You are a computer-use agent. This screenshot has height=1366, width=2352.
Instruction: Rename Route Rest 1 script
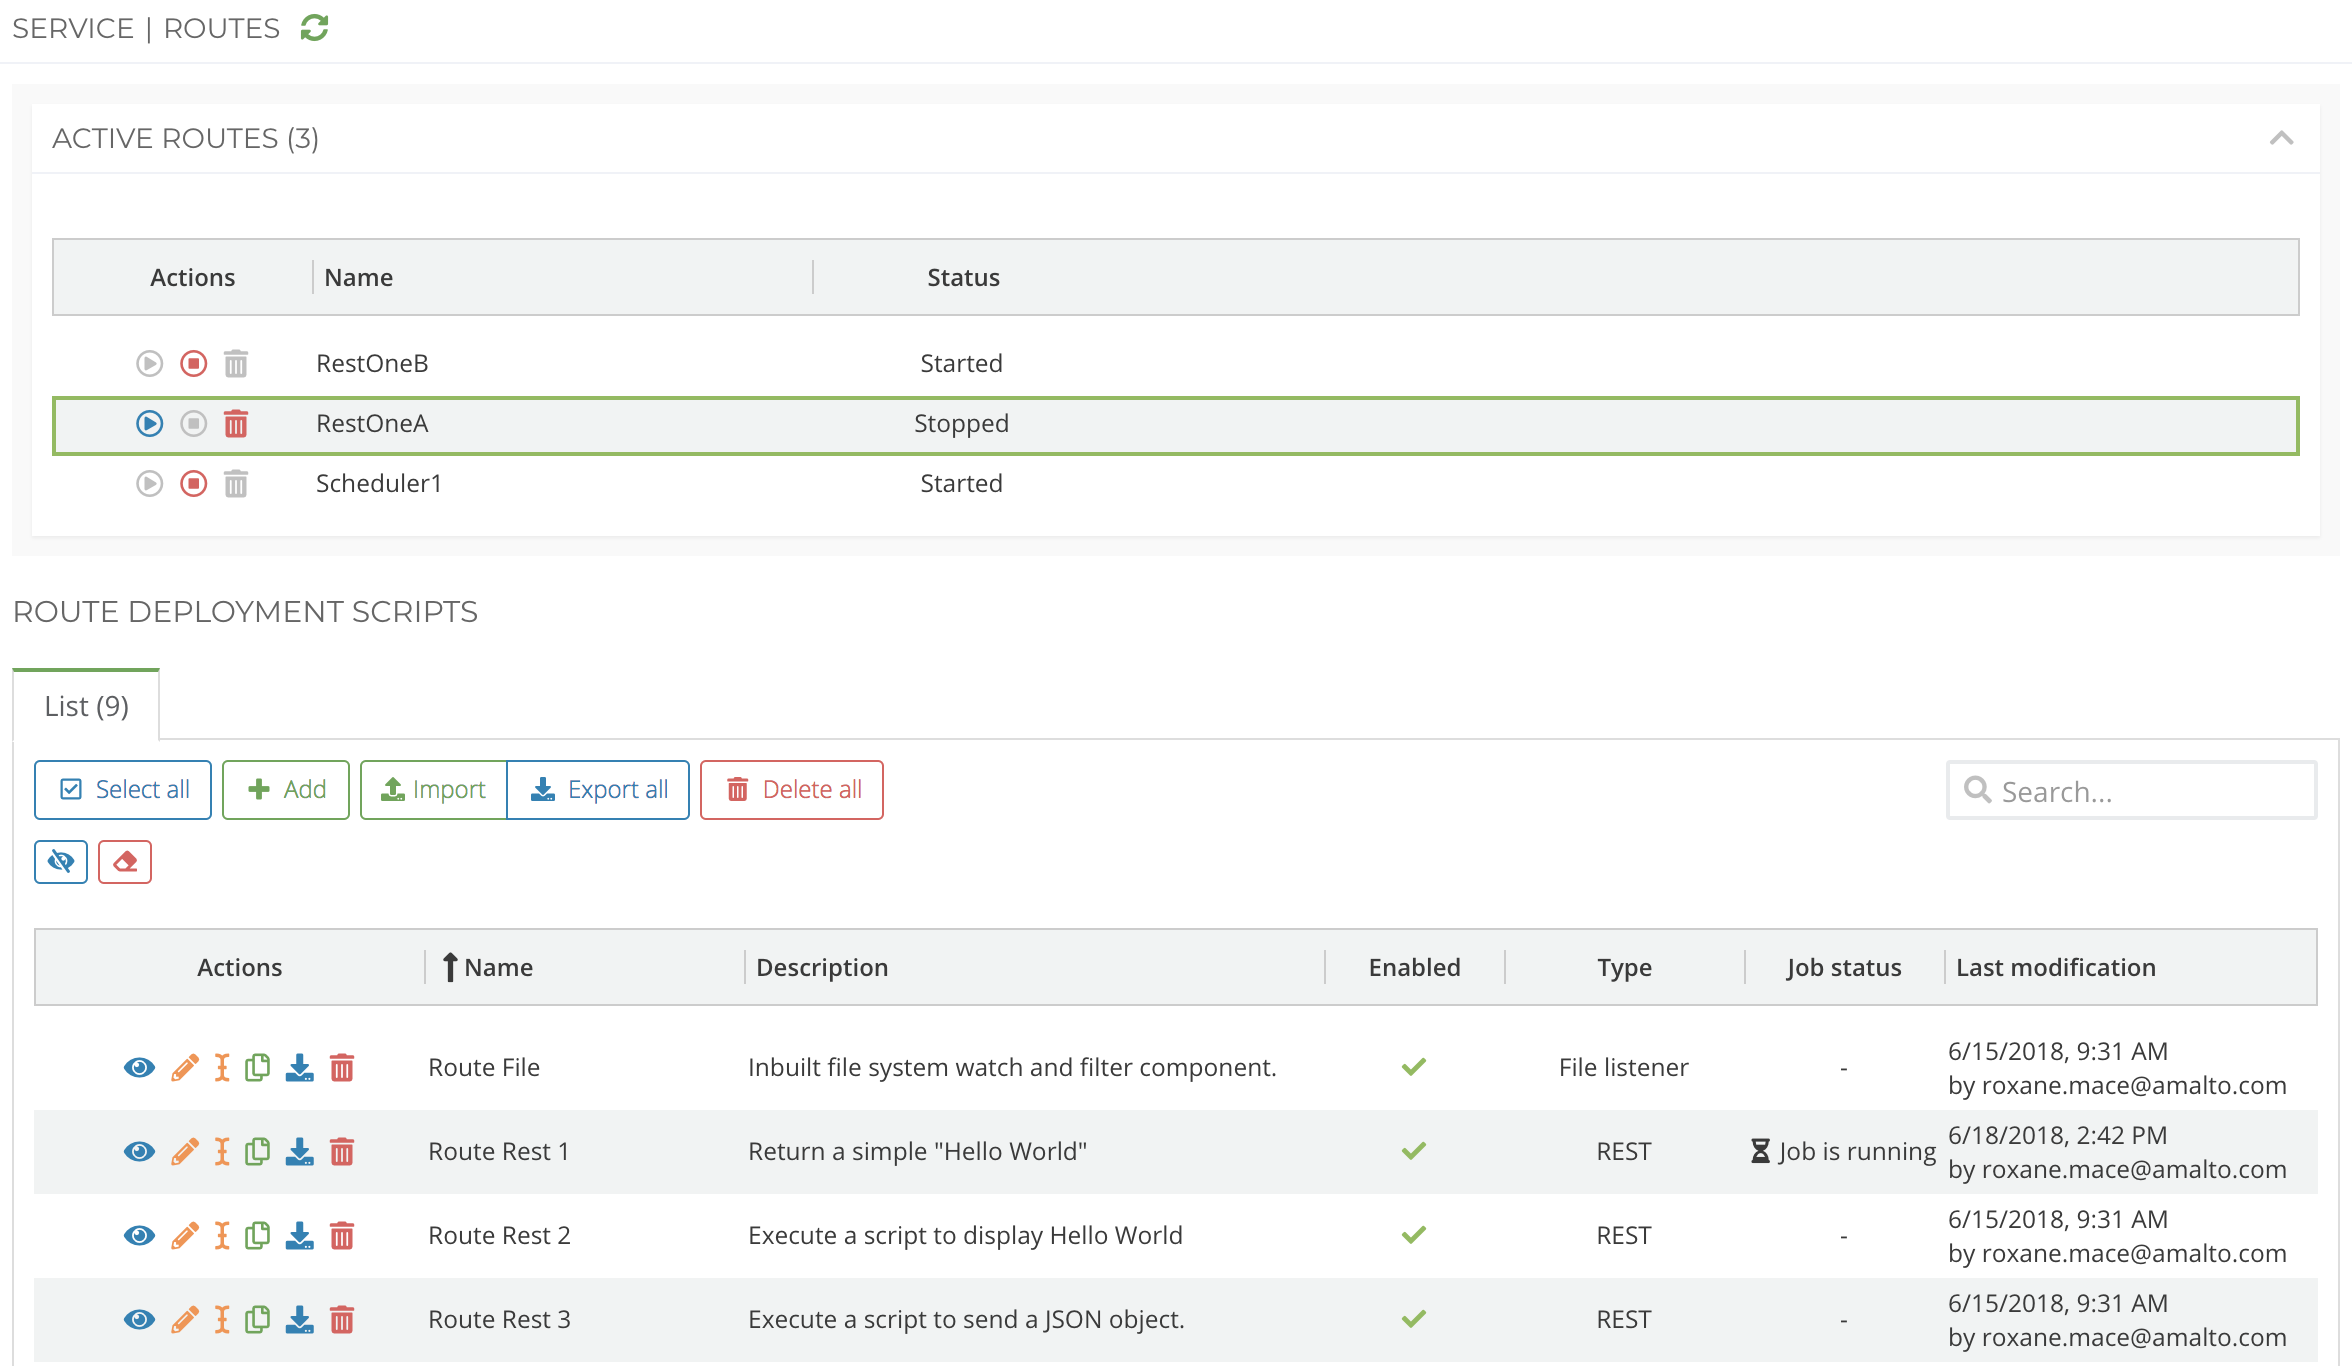pyautogui.click(x=222, y=1152)
